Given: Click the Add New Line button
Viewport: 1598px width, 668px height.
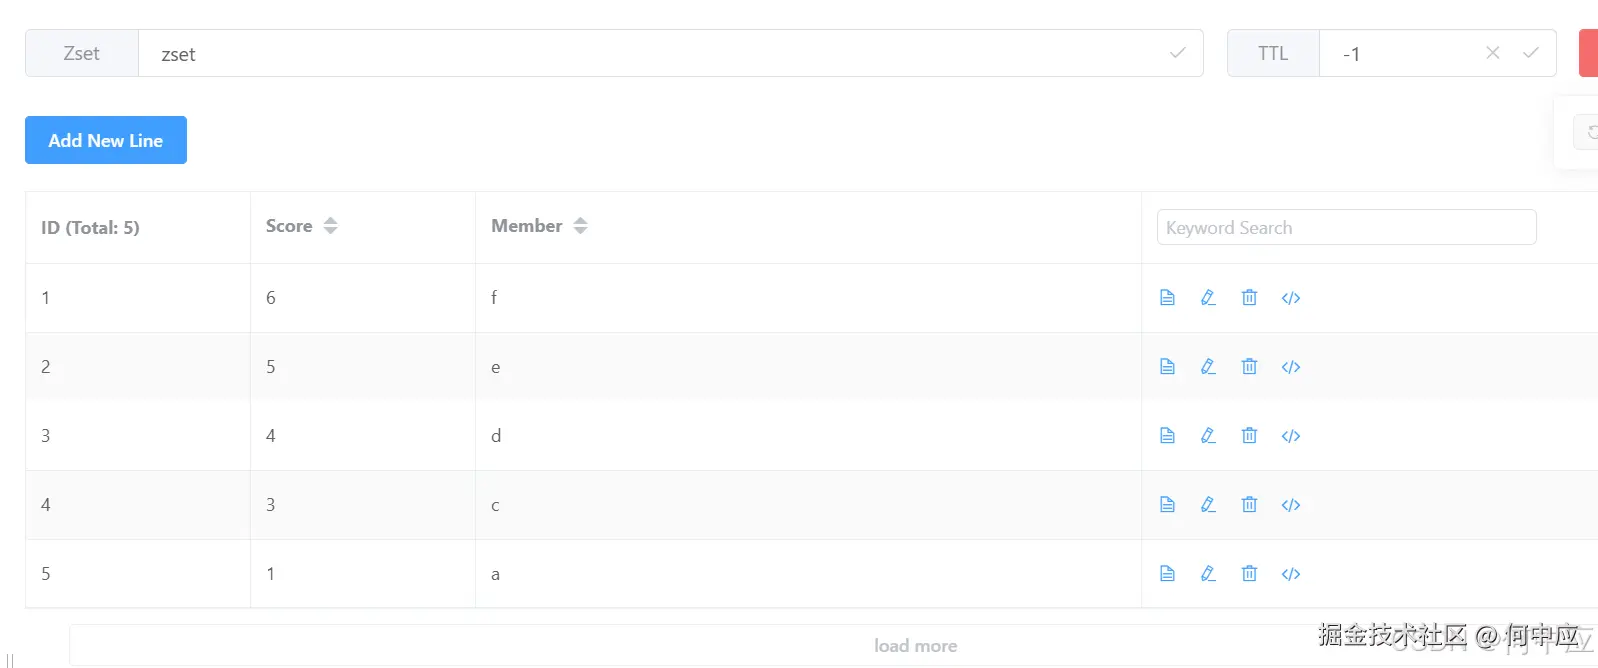Looking at the screenshot, I should point(106,140).
